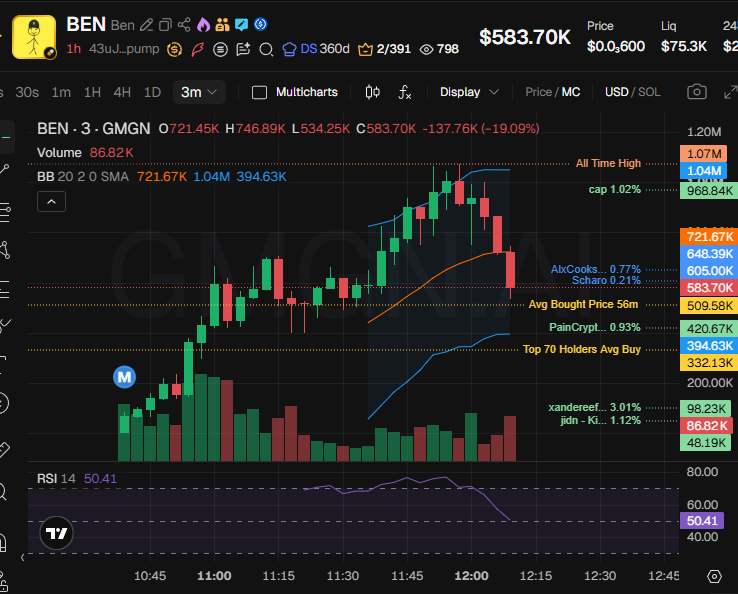Take a chart snapshot with camera icon
Image resolution: width=738 pixels, height=594 pixels.
pyautogui.click(x=697, y=92)
